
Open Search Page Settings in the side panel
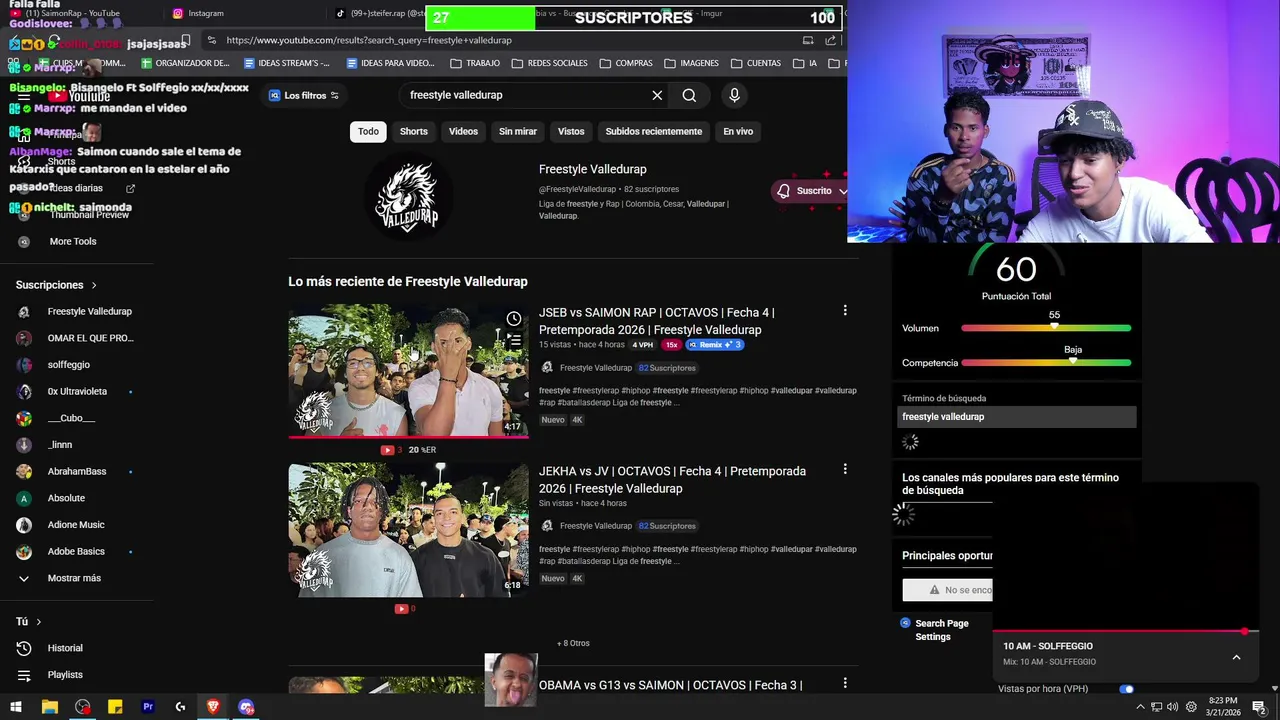(934, 630)
